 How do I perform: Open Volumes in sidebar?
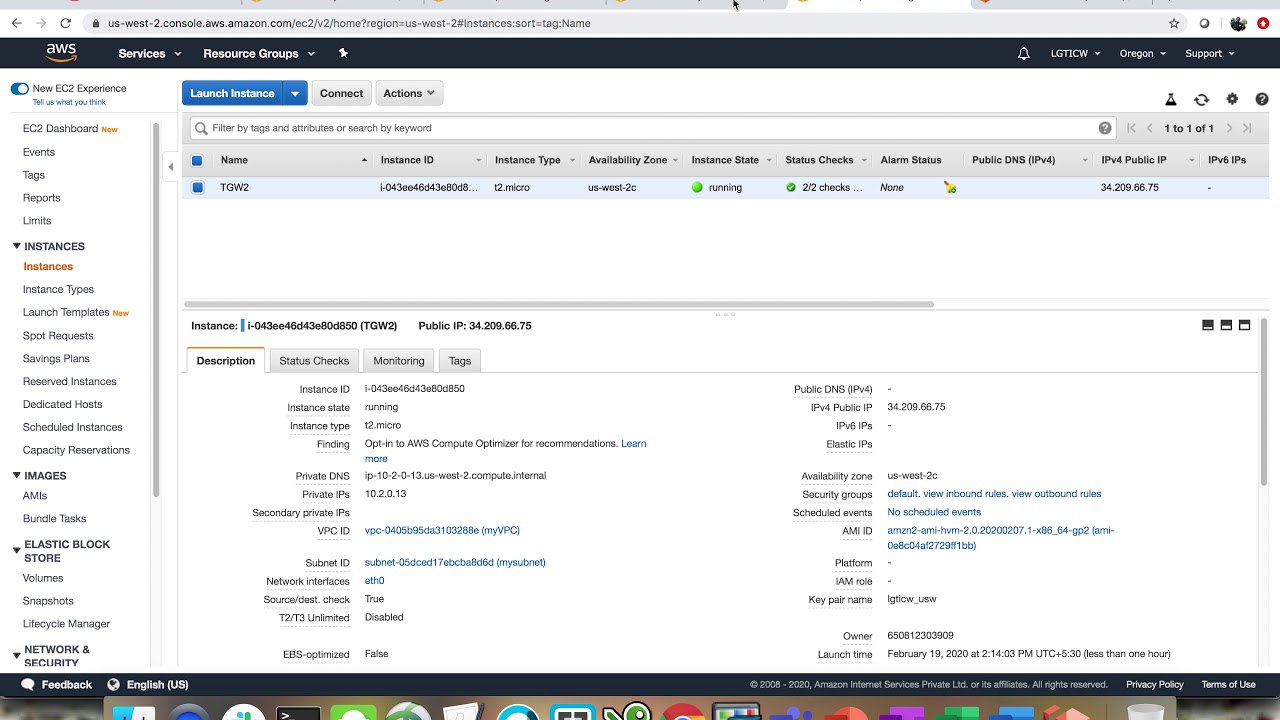[43, 578]
